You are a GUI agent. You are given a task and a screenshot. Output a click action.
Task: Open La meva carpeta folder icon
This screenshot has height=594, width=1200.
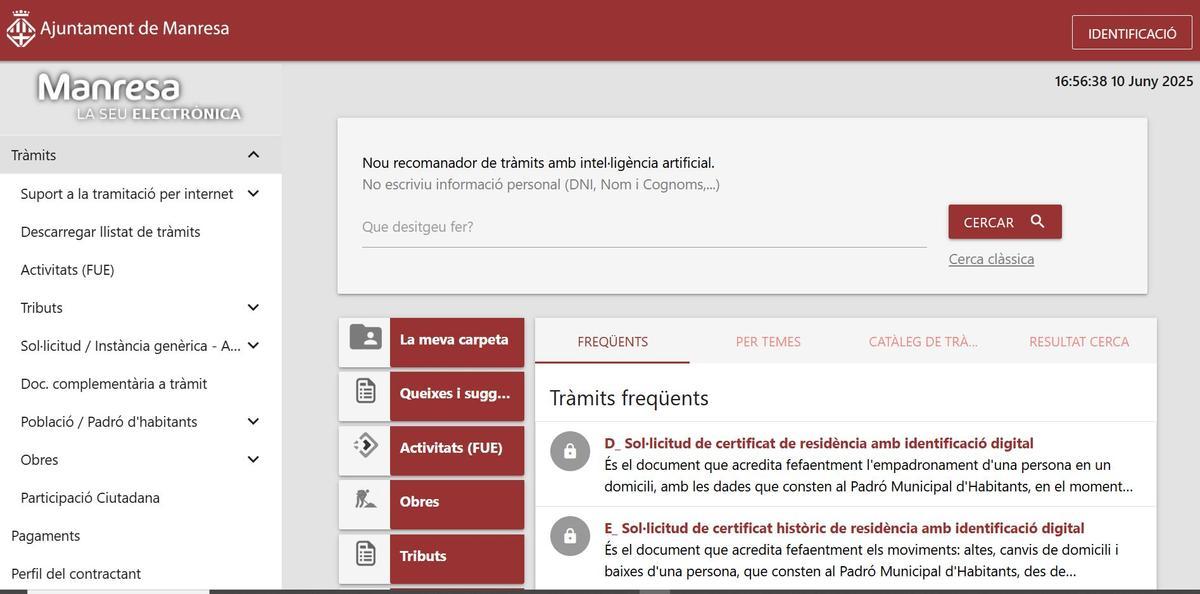click(365, 338)
